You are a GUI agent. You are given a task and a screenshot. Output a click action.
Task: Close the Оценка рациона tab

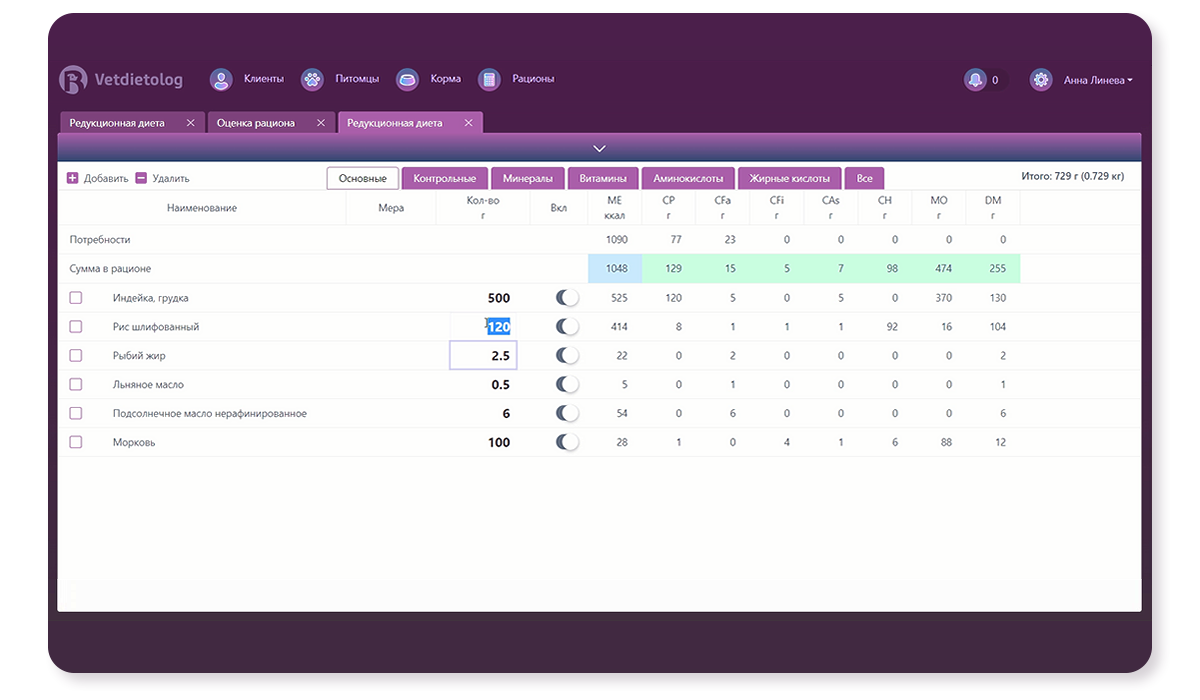[x=320, y=123]
